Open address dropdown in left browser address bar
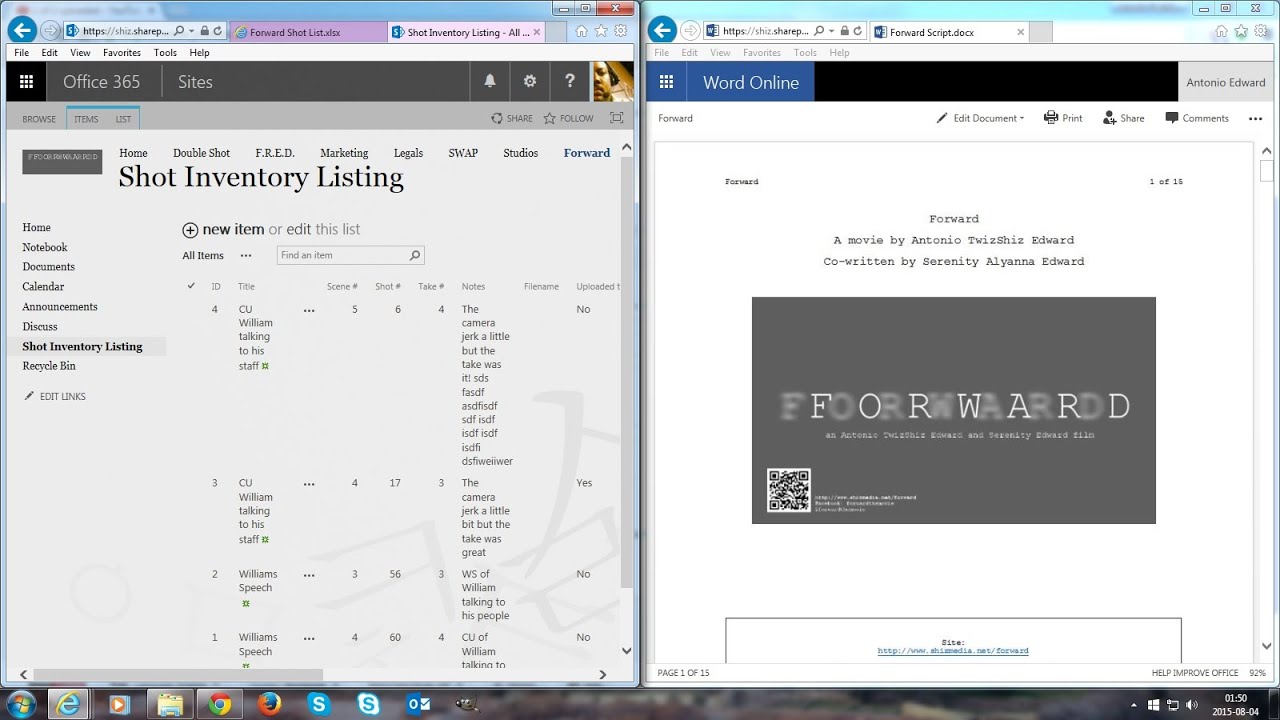The width and height of the screenshot is (1280, 720). coord(192,31)
